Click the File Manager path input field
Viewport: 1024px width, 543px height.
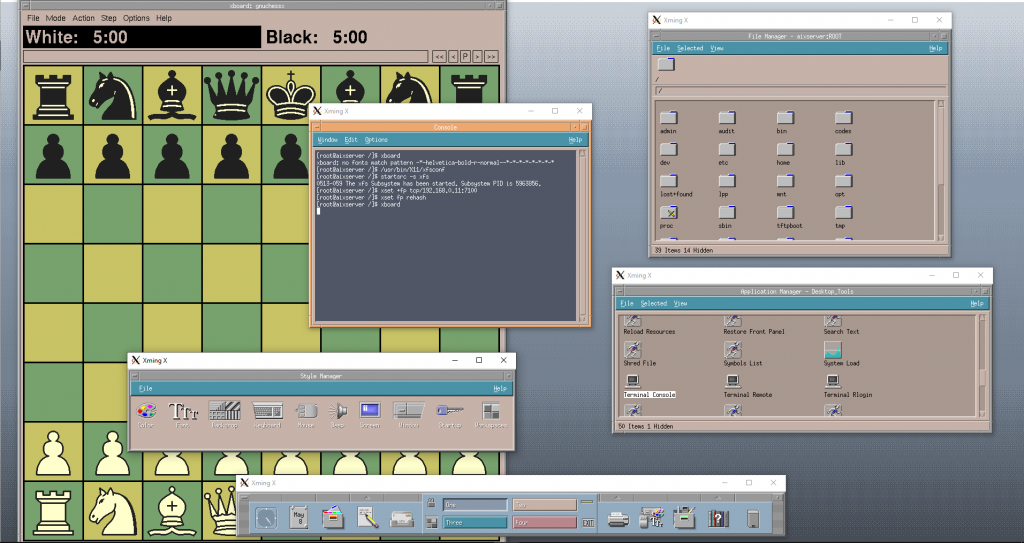(x=801, y=91)
